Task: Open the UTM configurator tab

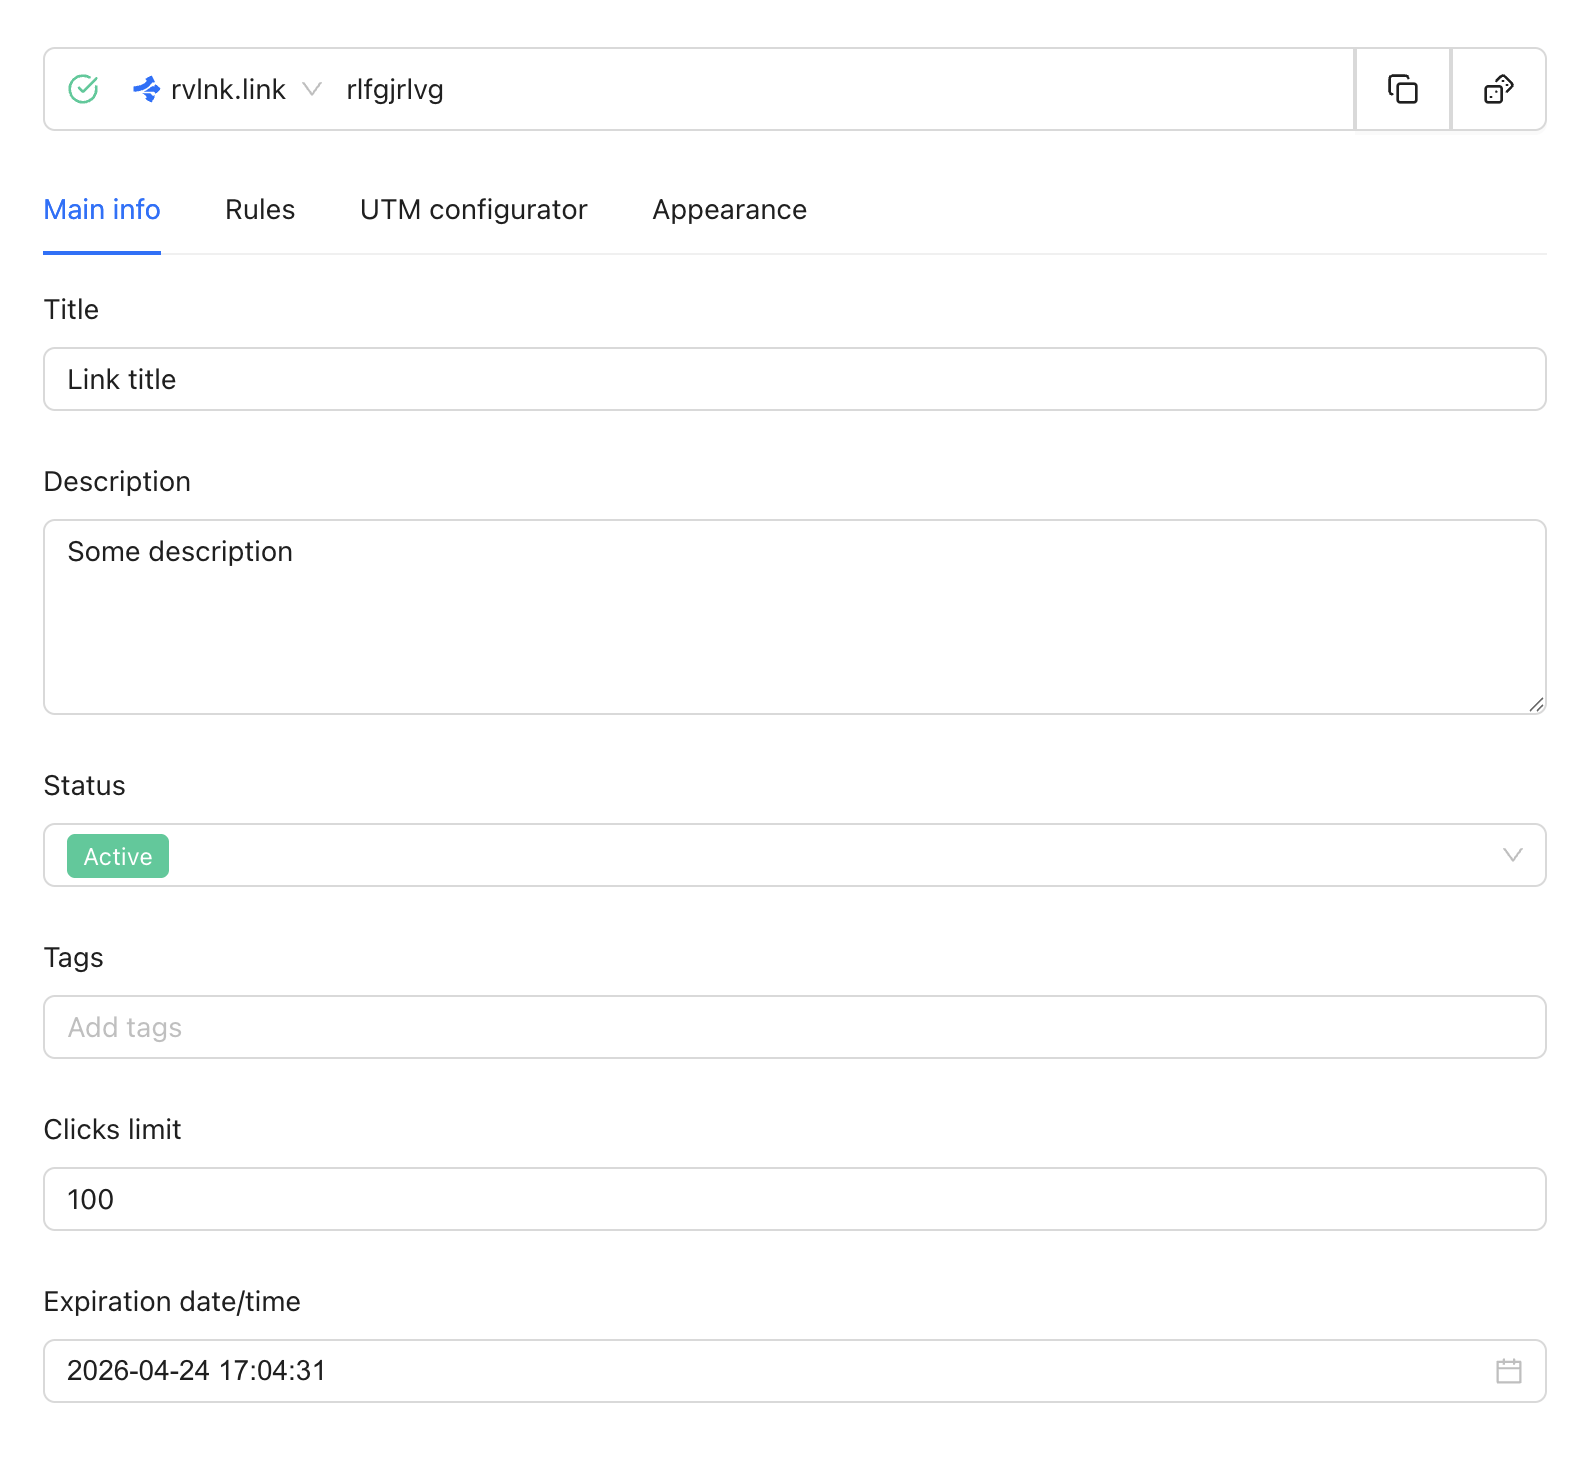Action: (x=473, y=210)
